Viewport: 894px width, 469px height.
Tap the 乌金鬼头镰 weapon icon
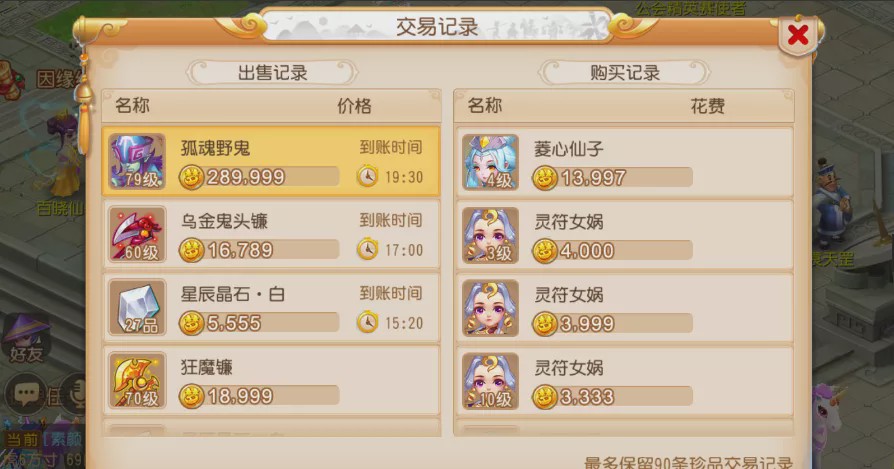coord(137,234)
